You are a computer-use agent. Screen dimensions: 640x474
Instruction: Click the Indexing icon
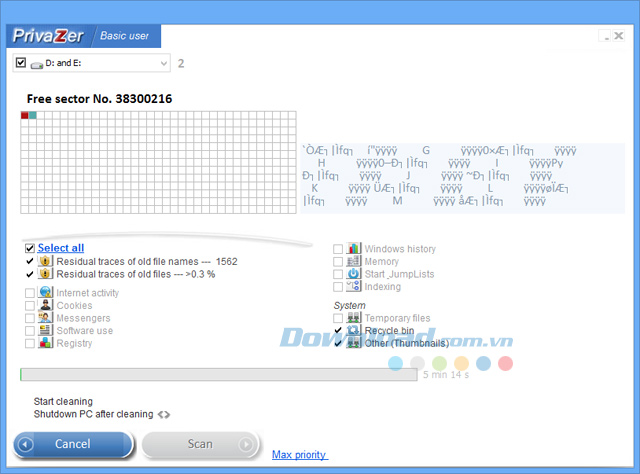pyautogui.click(x=353, y=286)
